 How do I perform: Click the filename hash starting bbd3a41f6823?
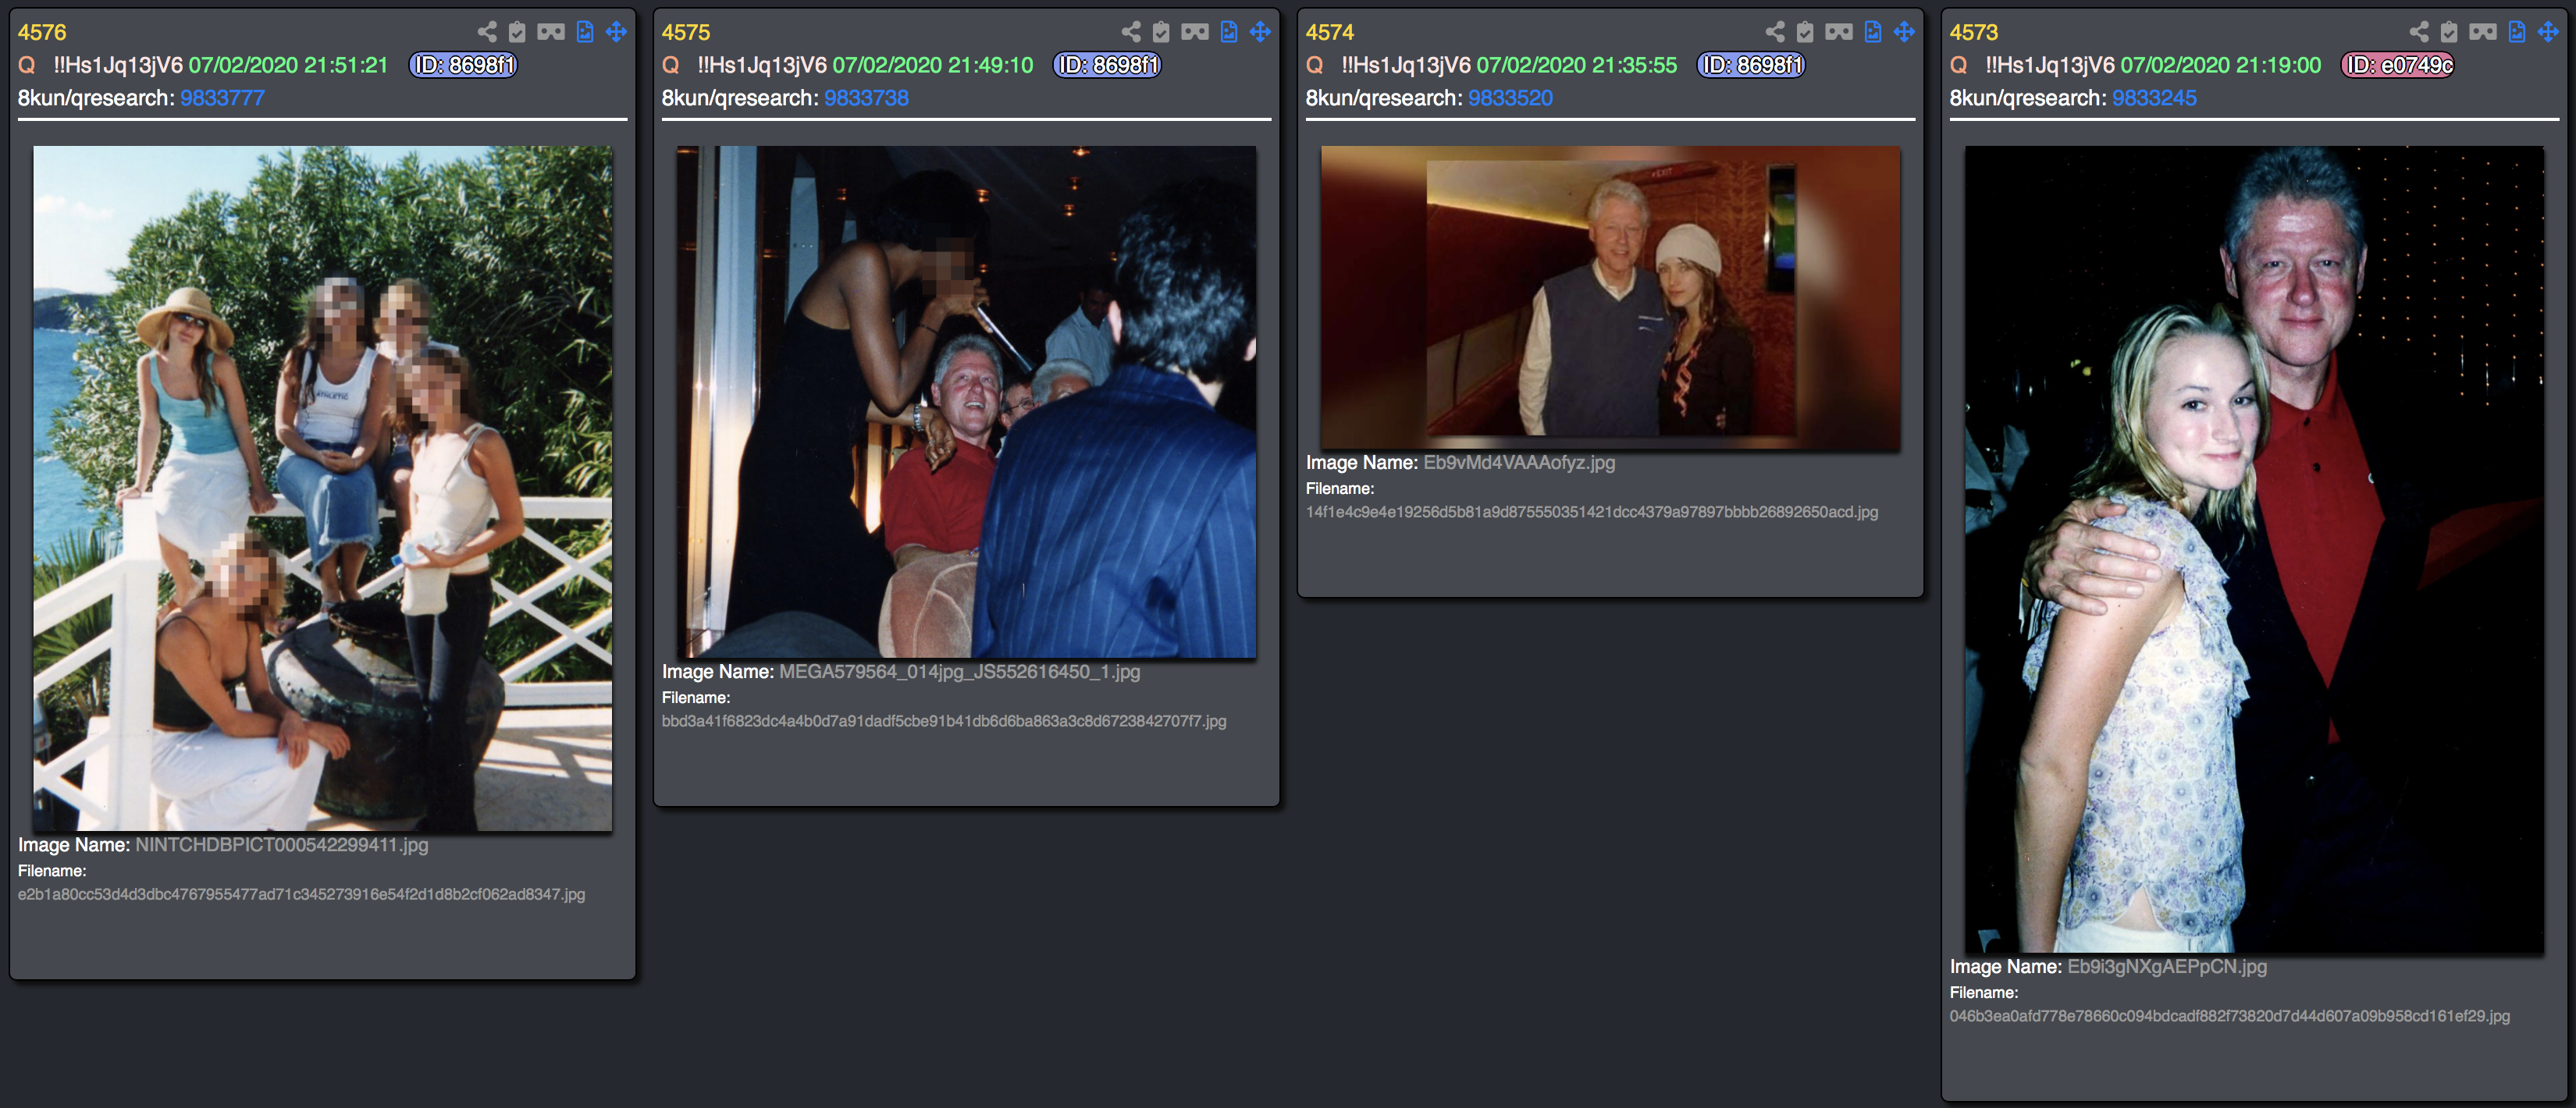click(944, 721)
